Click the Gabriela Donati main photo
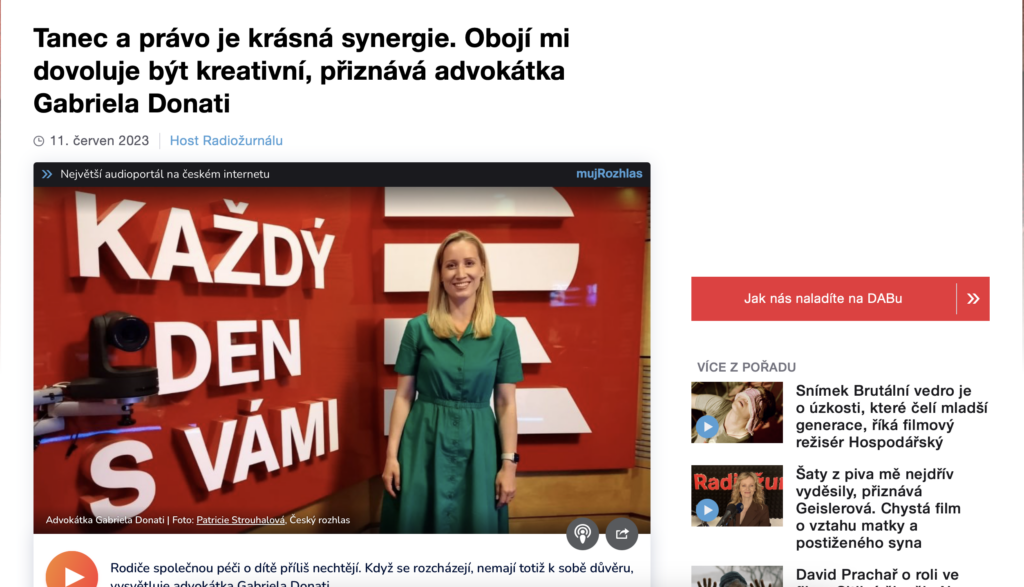 (342, 360)
